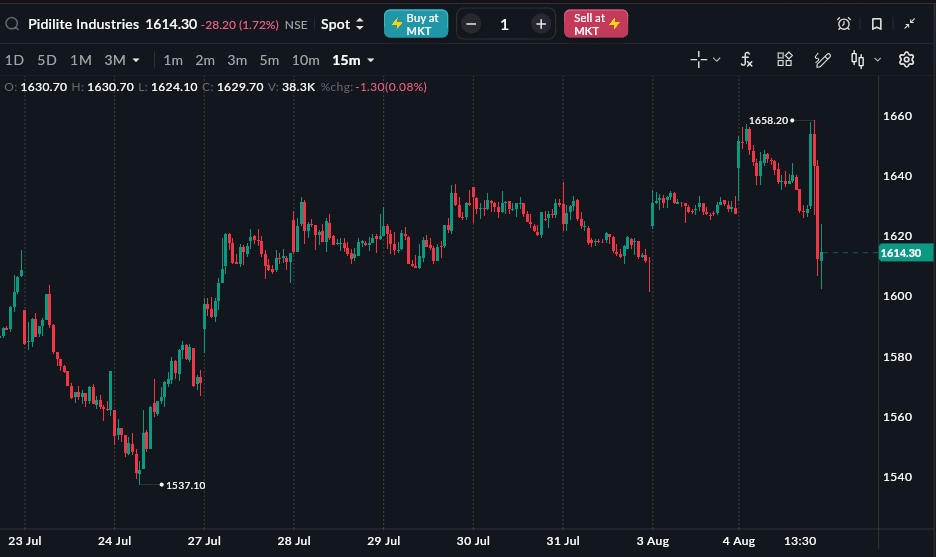Viewport: 936px width, 557px height.
Task: Click the 13:30 time label
Action: coord(800,541)
